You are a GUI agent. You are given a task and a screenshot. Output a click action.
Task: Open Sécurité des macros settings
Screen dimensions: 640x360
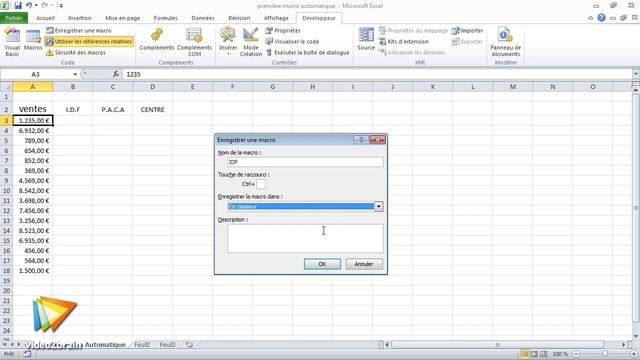(76, 53)
